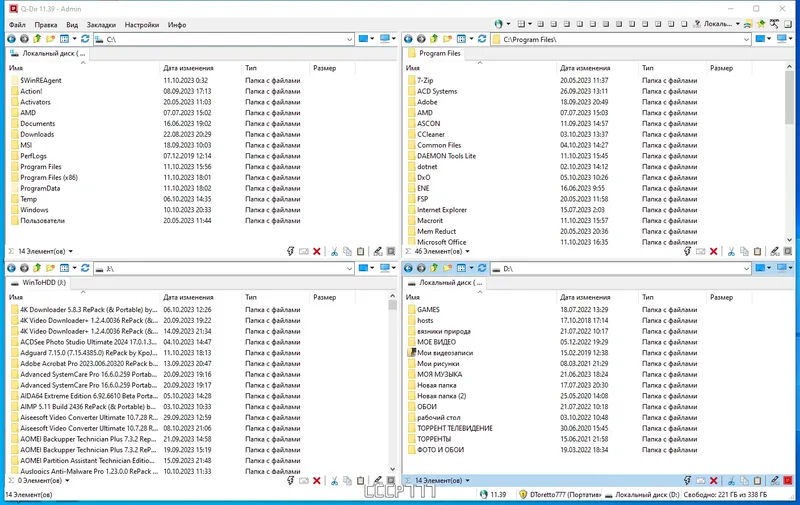
Task: Open view-mode dropdown in the C:\ pane
Action: click(x=74, y=39)
